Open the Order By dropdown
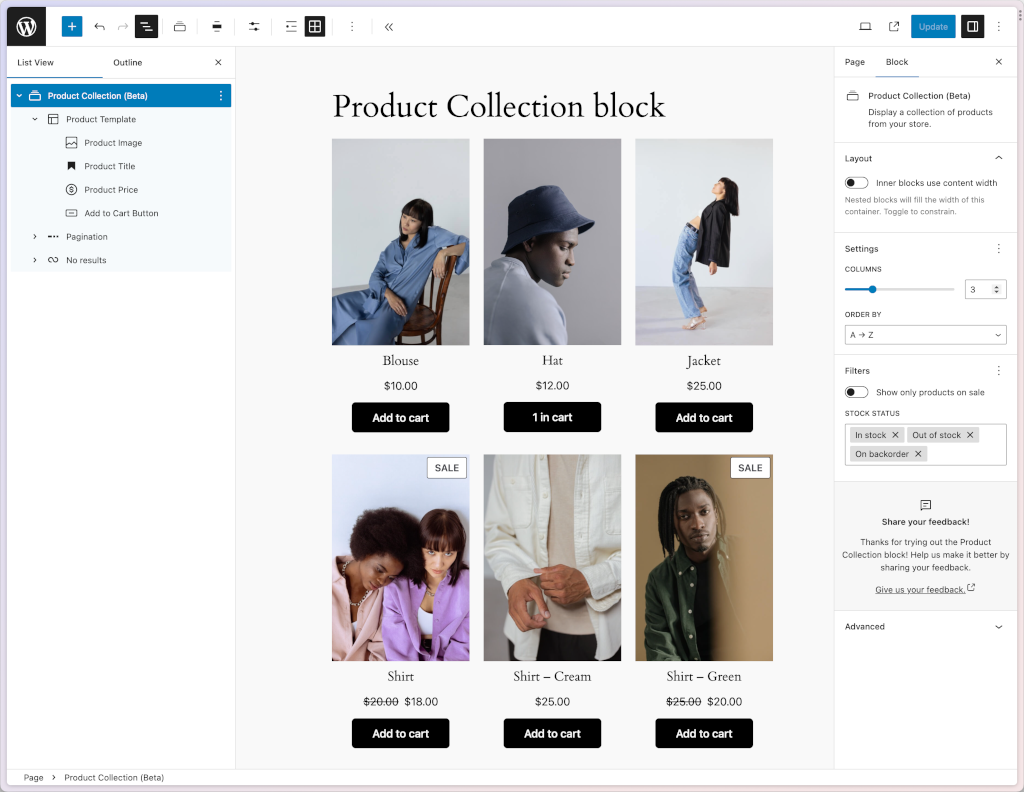Viewport: 1024px width, 792px height. coord(925,334)
